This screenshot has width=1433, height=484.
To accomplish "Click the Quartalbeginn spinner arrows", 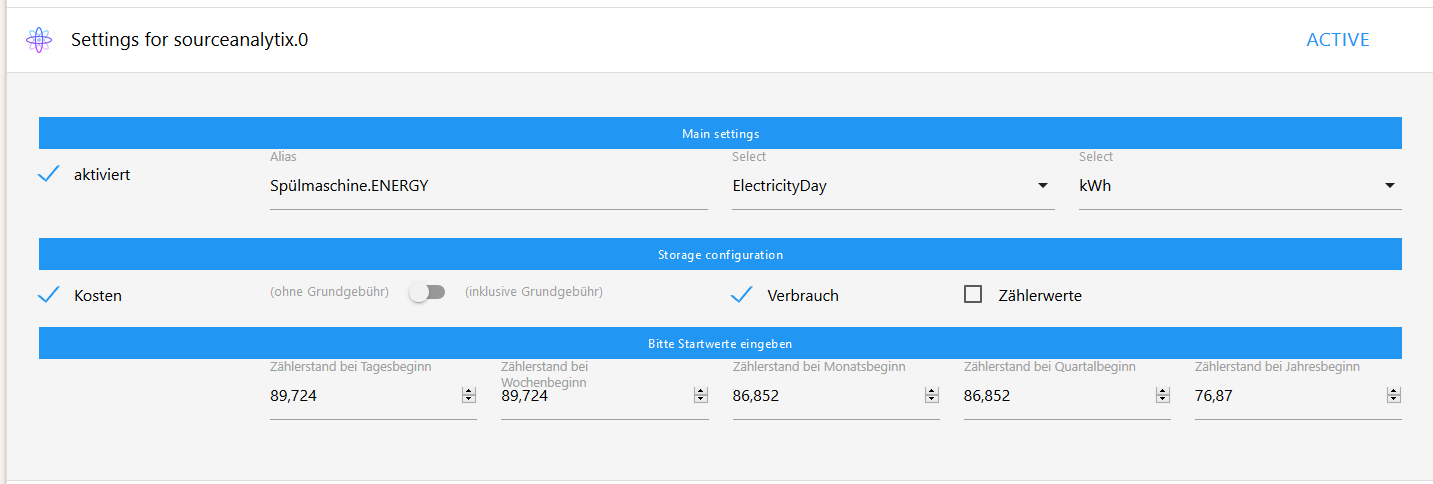I will [x=1162, y=396].
